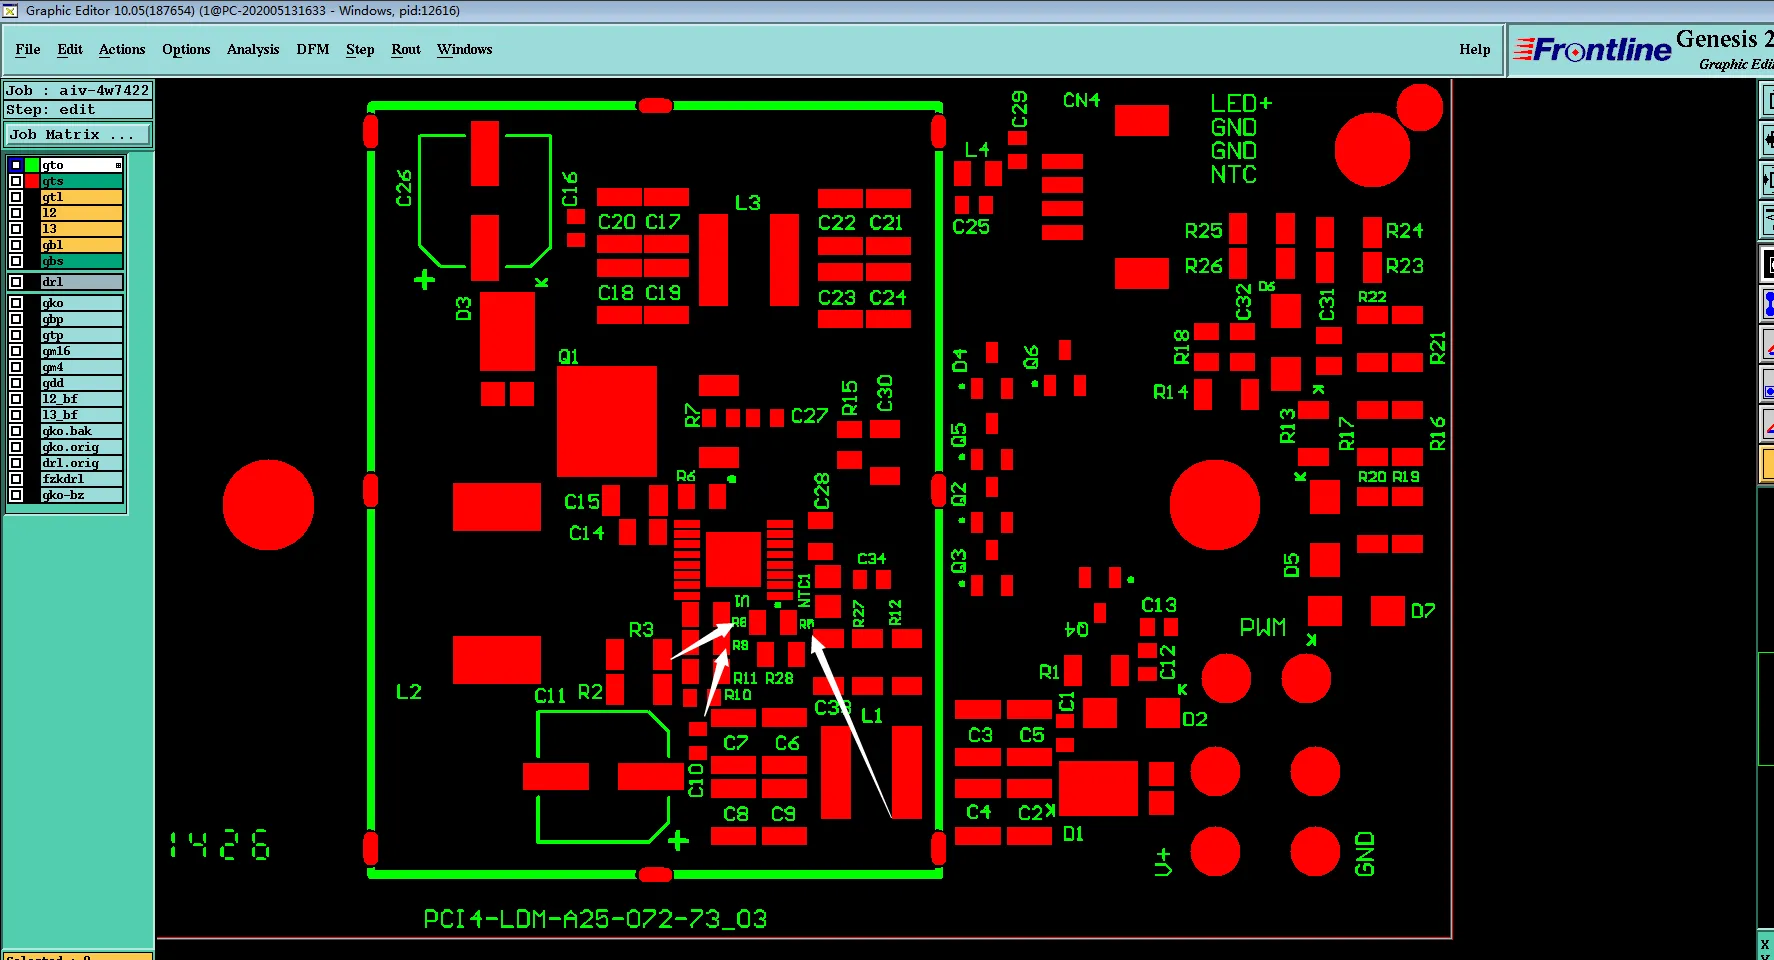
Task: Click the black square icon on right toolbar
Action: coord(1767,265)
